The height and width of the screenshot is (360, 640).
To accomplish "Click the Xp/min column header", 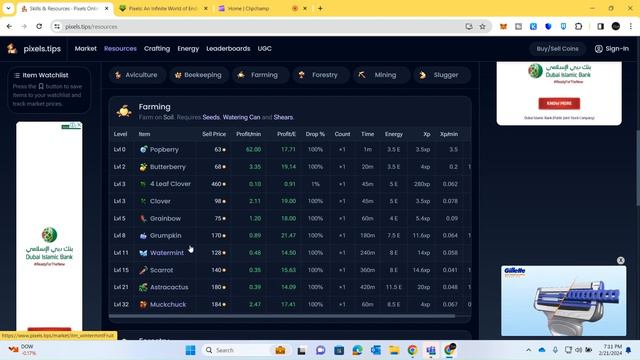I will point(449,134).
